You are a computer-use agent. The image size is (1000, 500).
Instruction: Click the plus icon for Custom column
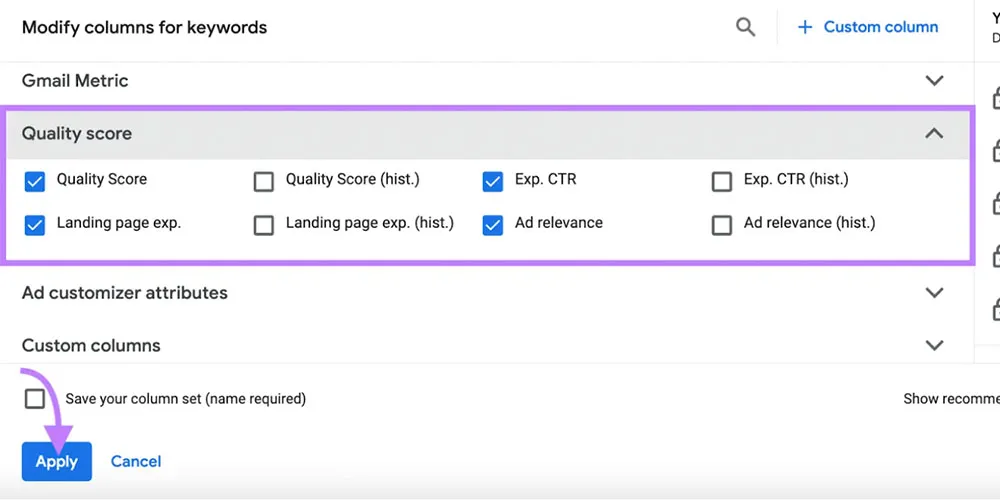(x=805, y=27)
